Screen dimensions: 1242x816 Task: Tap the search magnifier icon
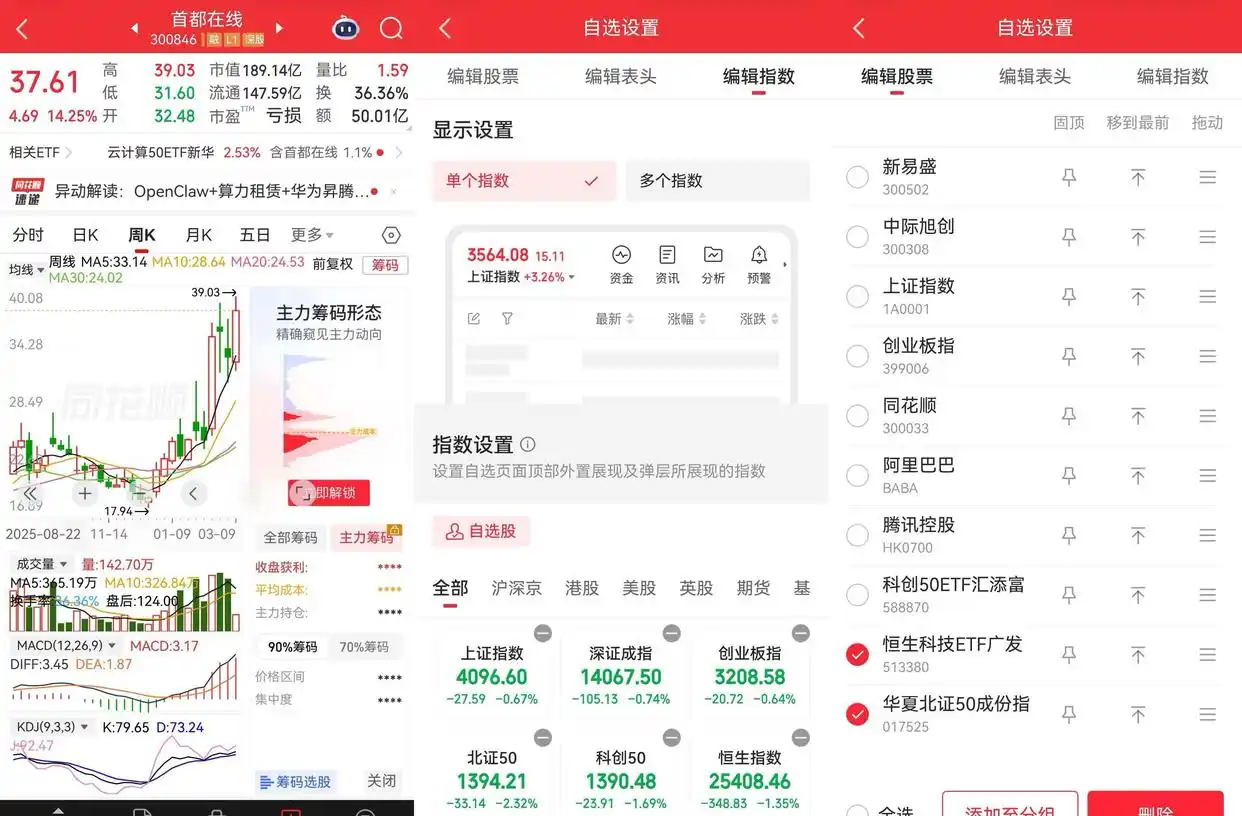coord(391,28)
